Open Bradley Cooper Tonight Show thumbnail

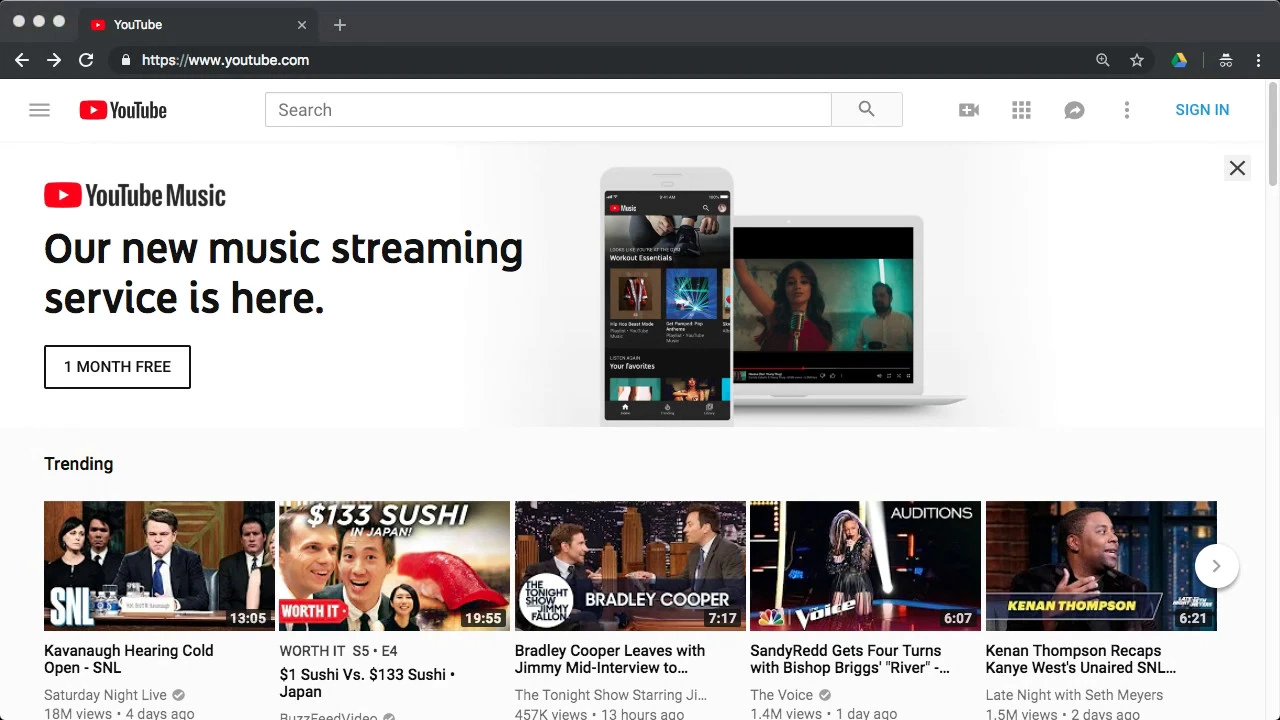point(630,566)
